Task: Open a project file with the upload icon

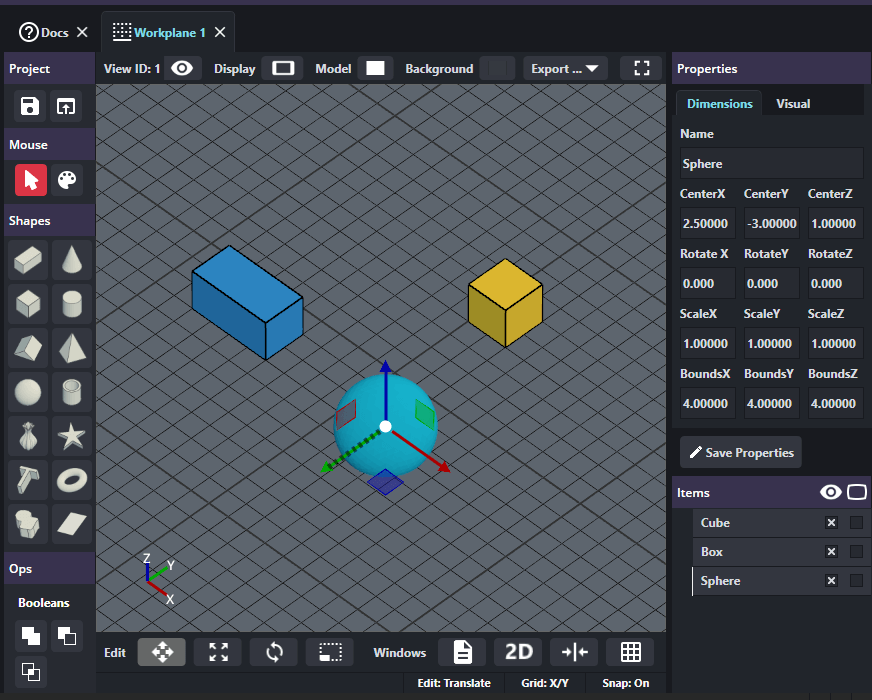Action: coord(66,106)
